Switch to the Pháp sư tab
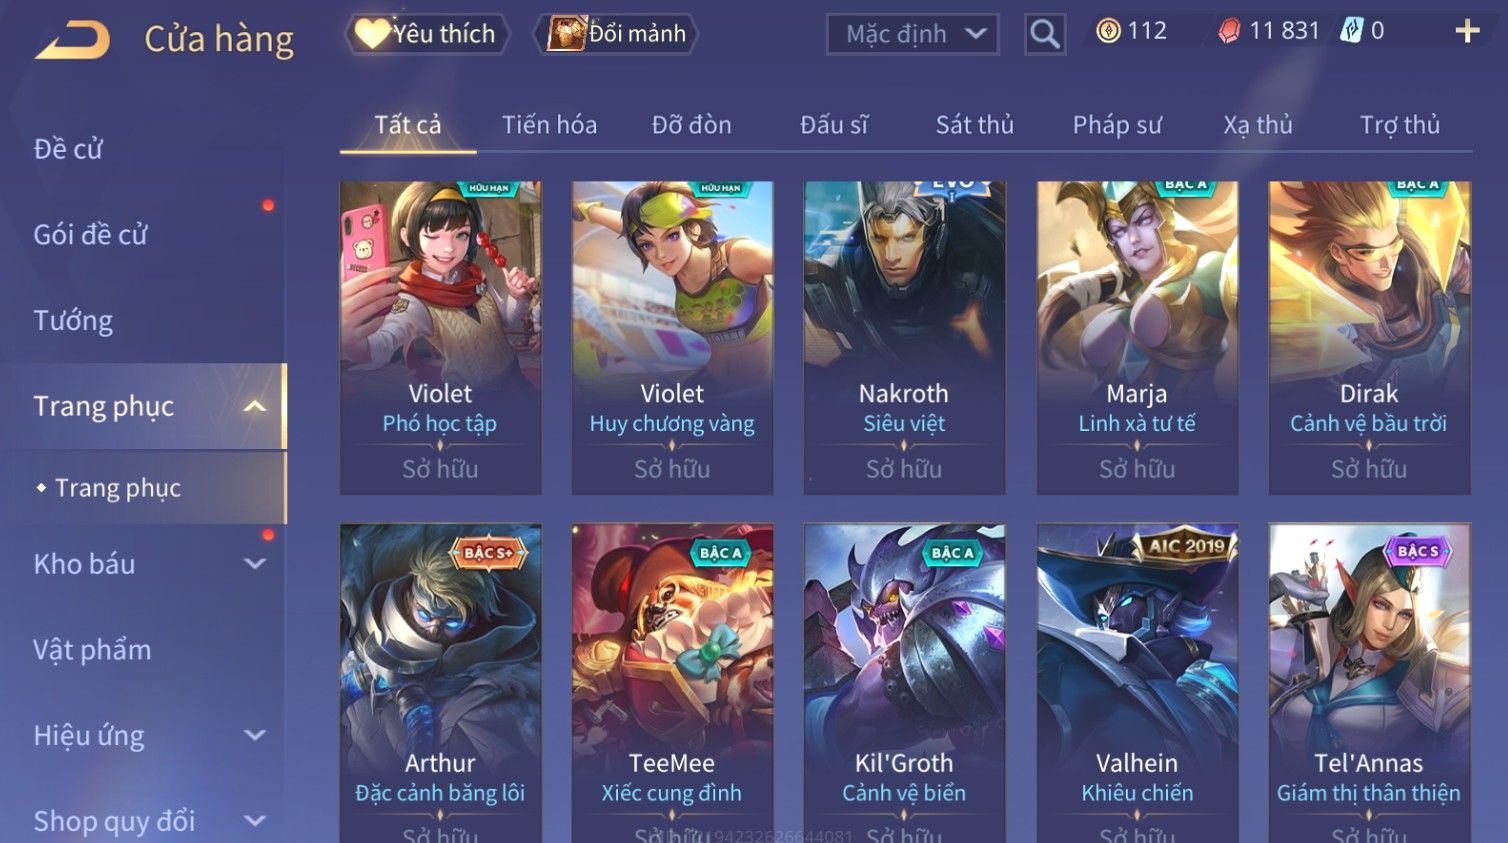This screenshot has width=1508, height=843. click(1117, 125)
